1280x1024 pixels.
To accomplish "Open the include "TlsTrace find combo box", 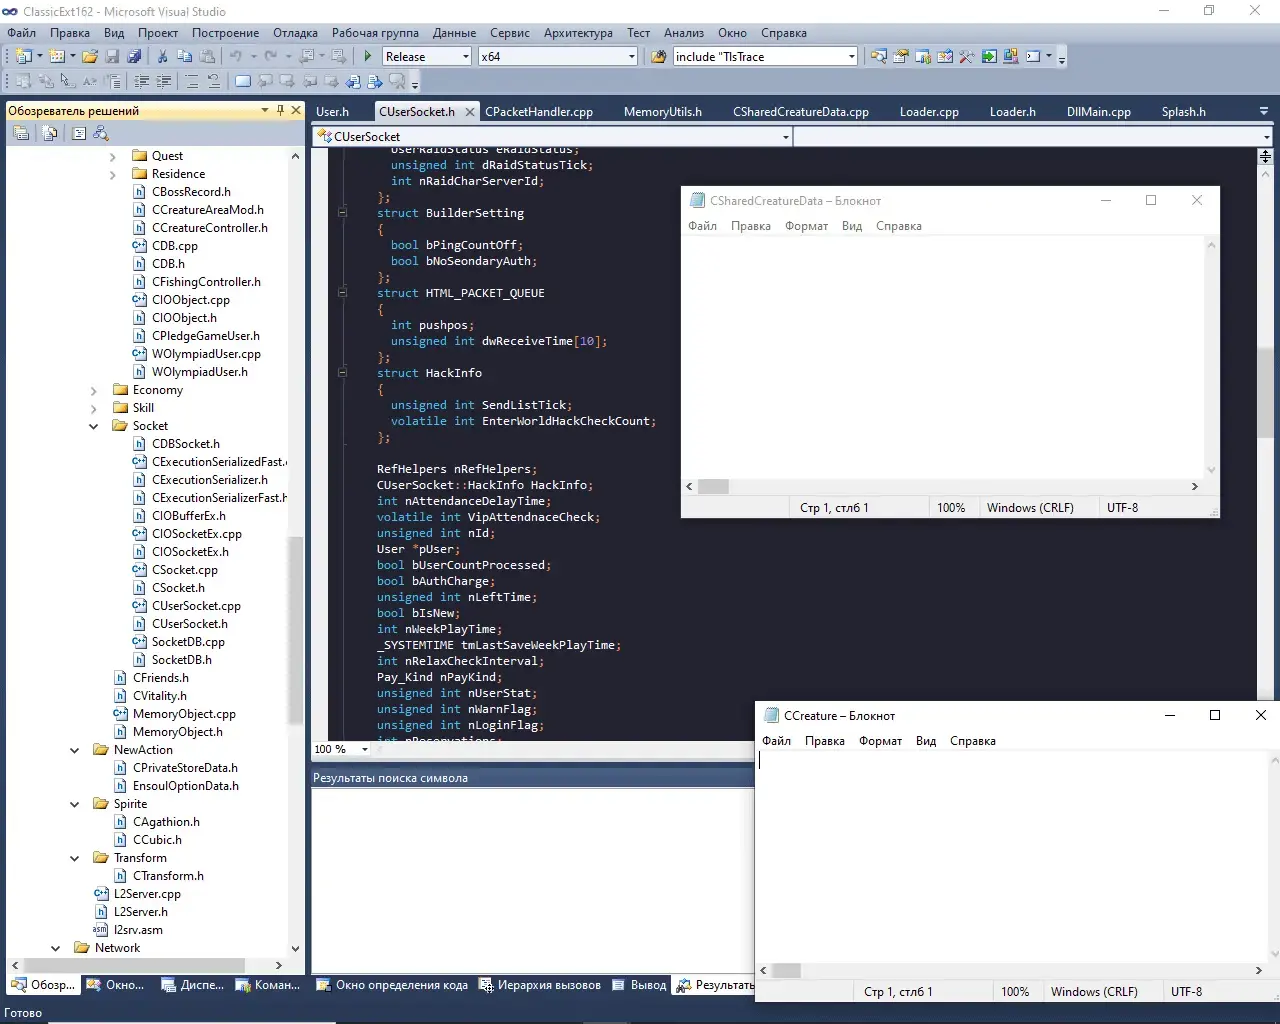I will click(x=765, y=57).
